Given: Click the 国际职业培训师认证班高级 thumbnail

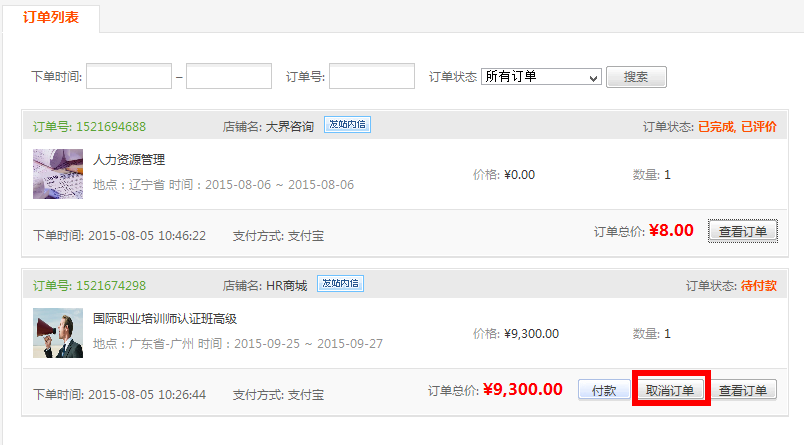Looking at the screenshot, I should tap(58, 333).
